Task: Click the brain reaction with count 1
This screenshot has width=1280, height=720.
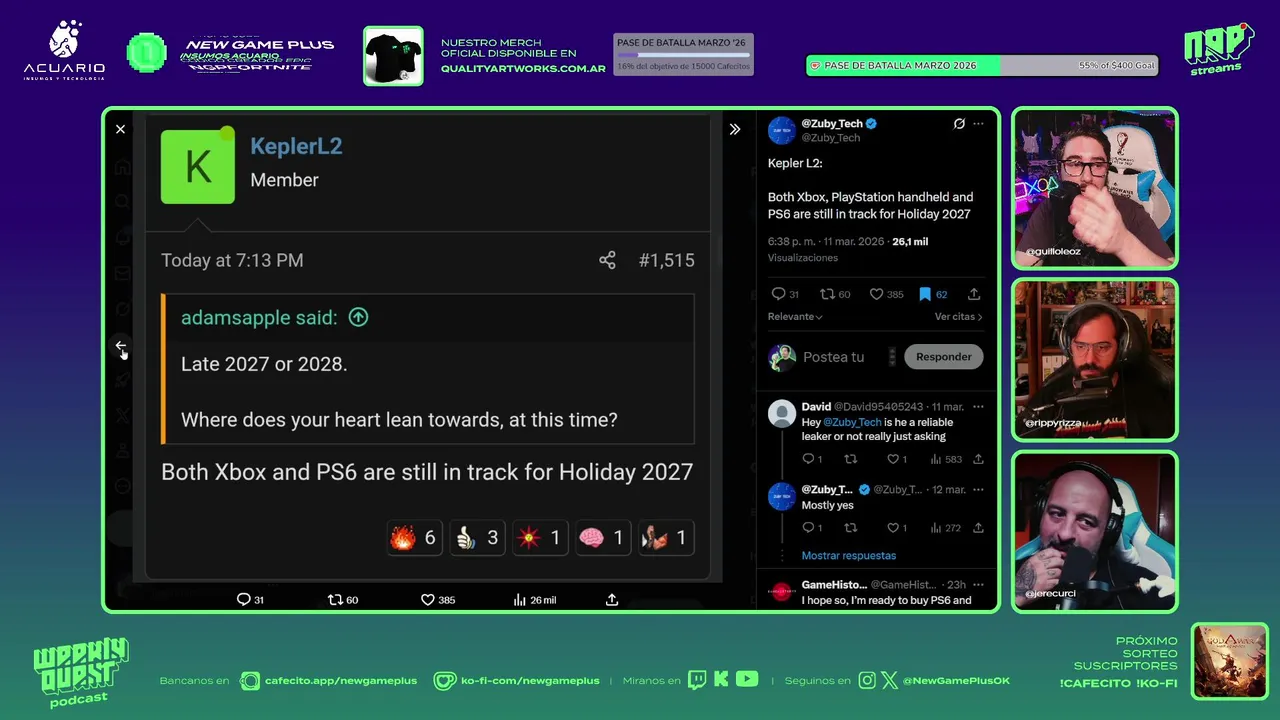Action: point(601,538)
